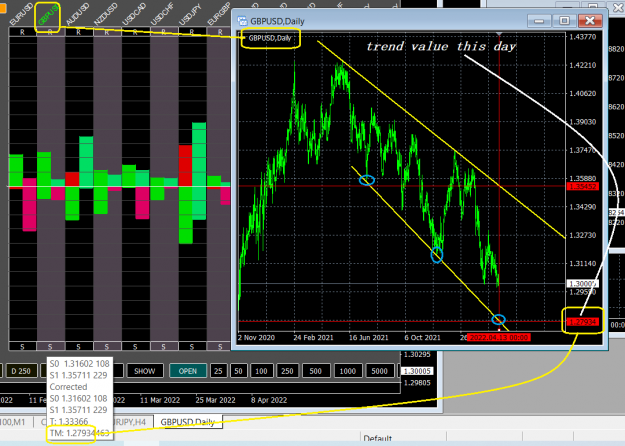Click the 2 Nov 2020 date label
Screen dimensions: 625x446
256,338
